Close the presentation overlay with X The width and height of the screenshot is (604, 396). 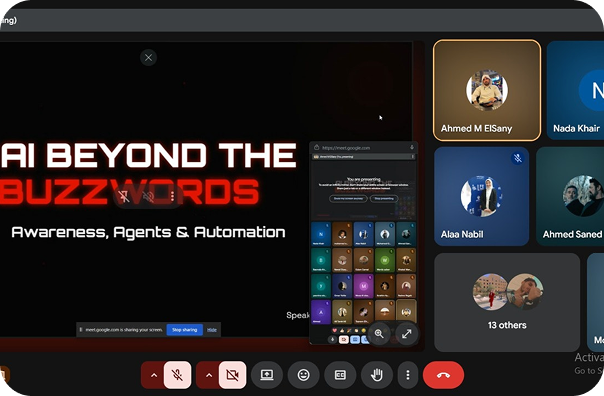148,58
